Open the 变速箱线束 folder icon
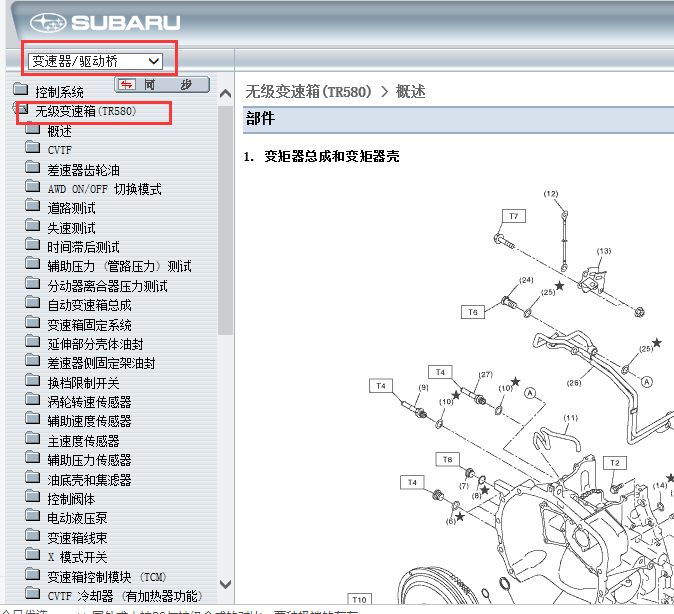674x614 pixels. (x=32, y=534)
